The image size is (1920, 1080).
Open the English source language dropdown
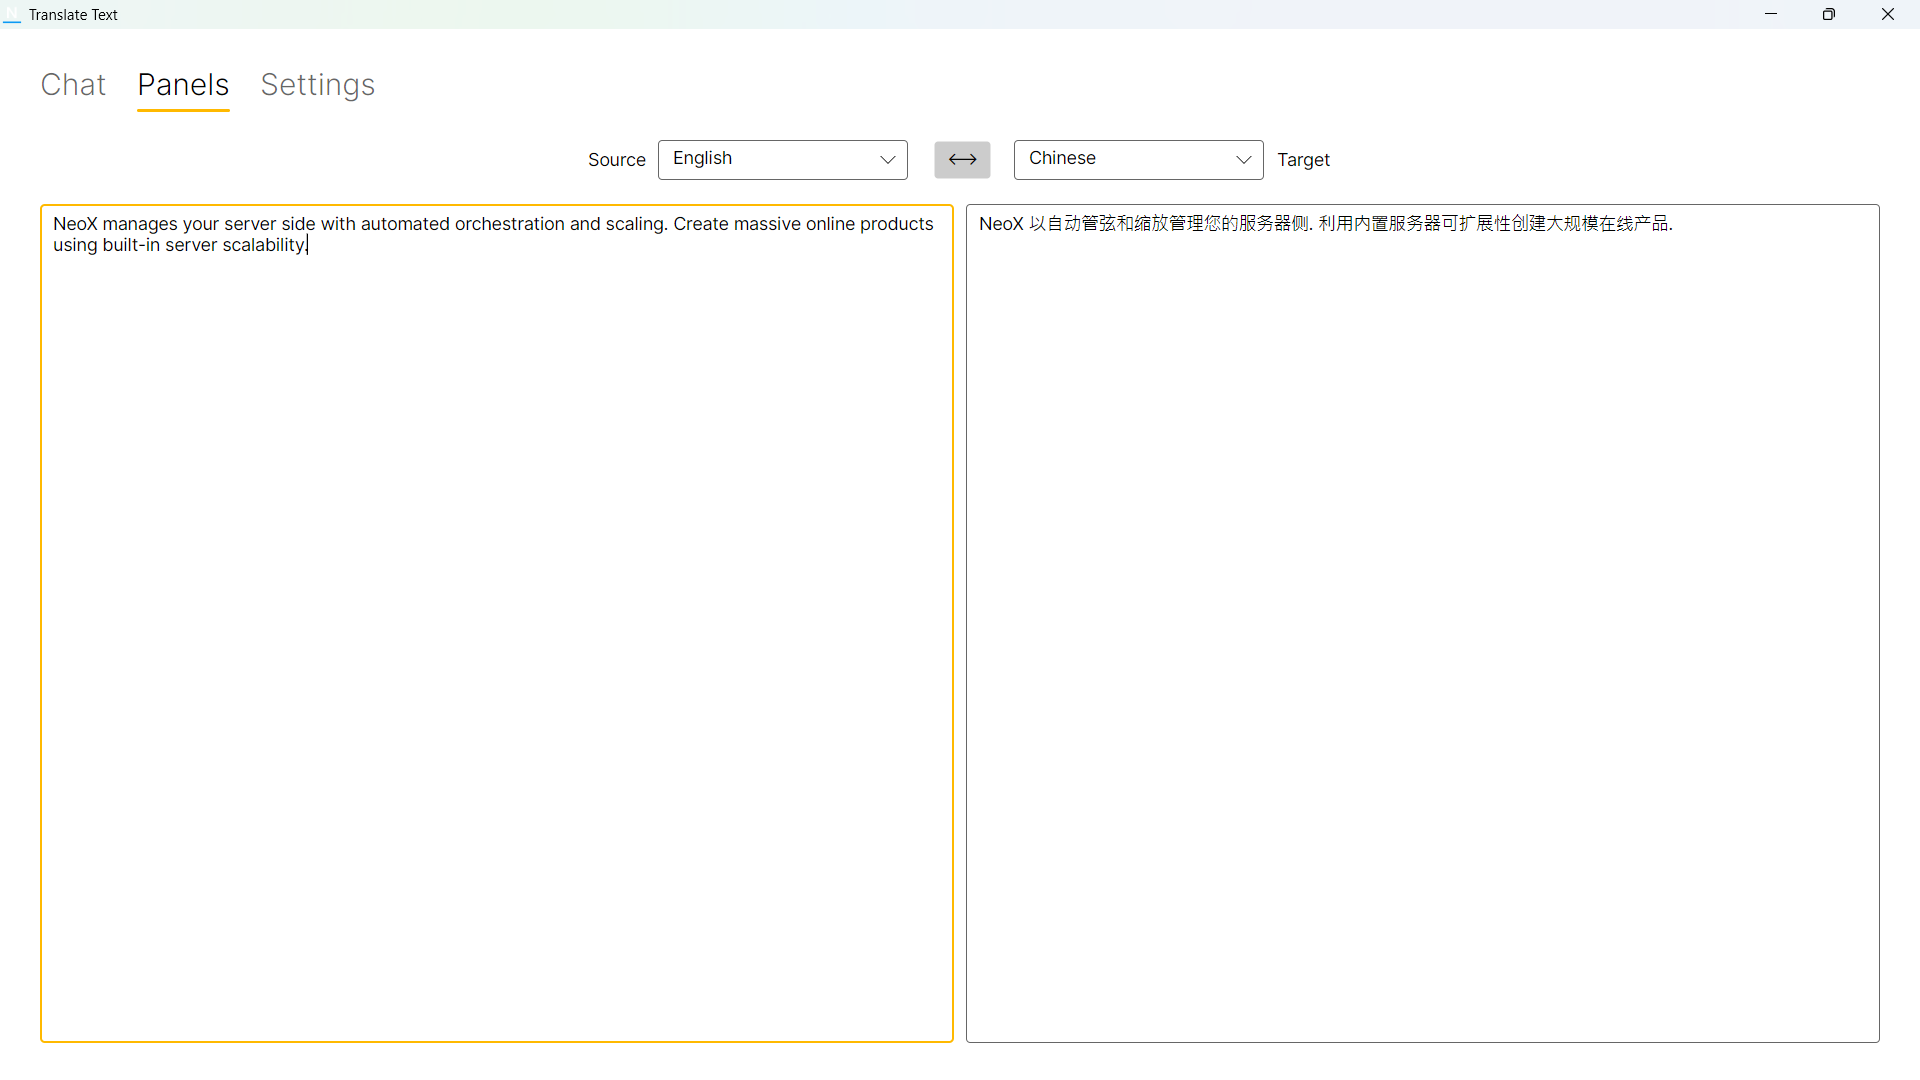pos(782,159)
